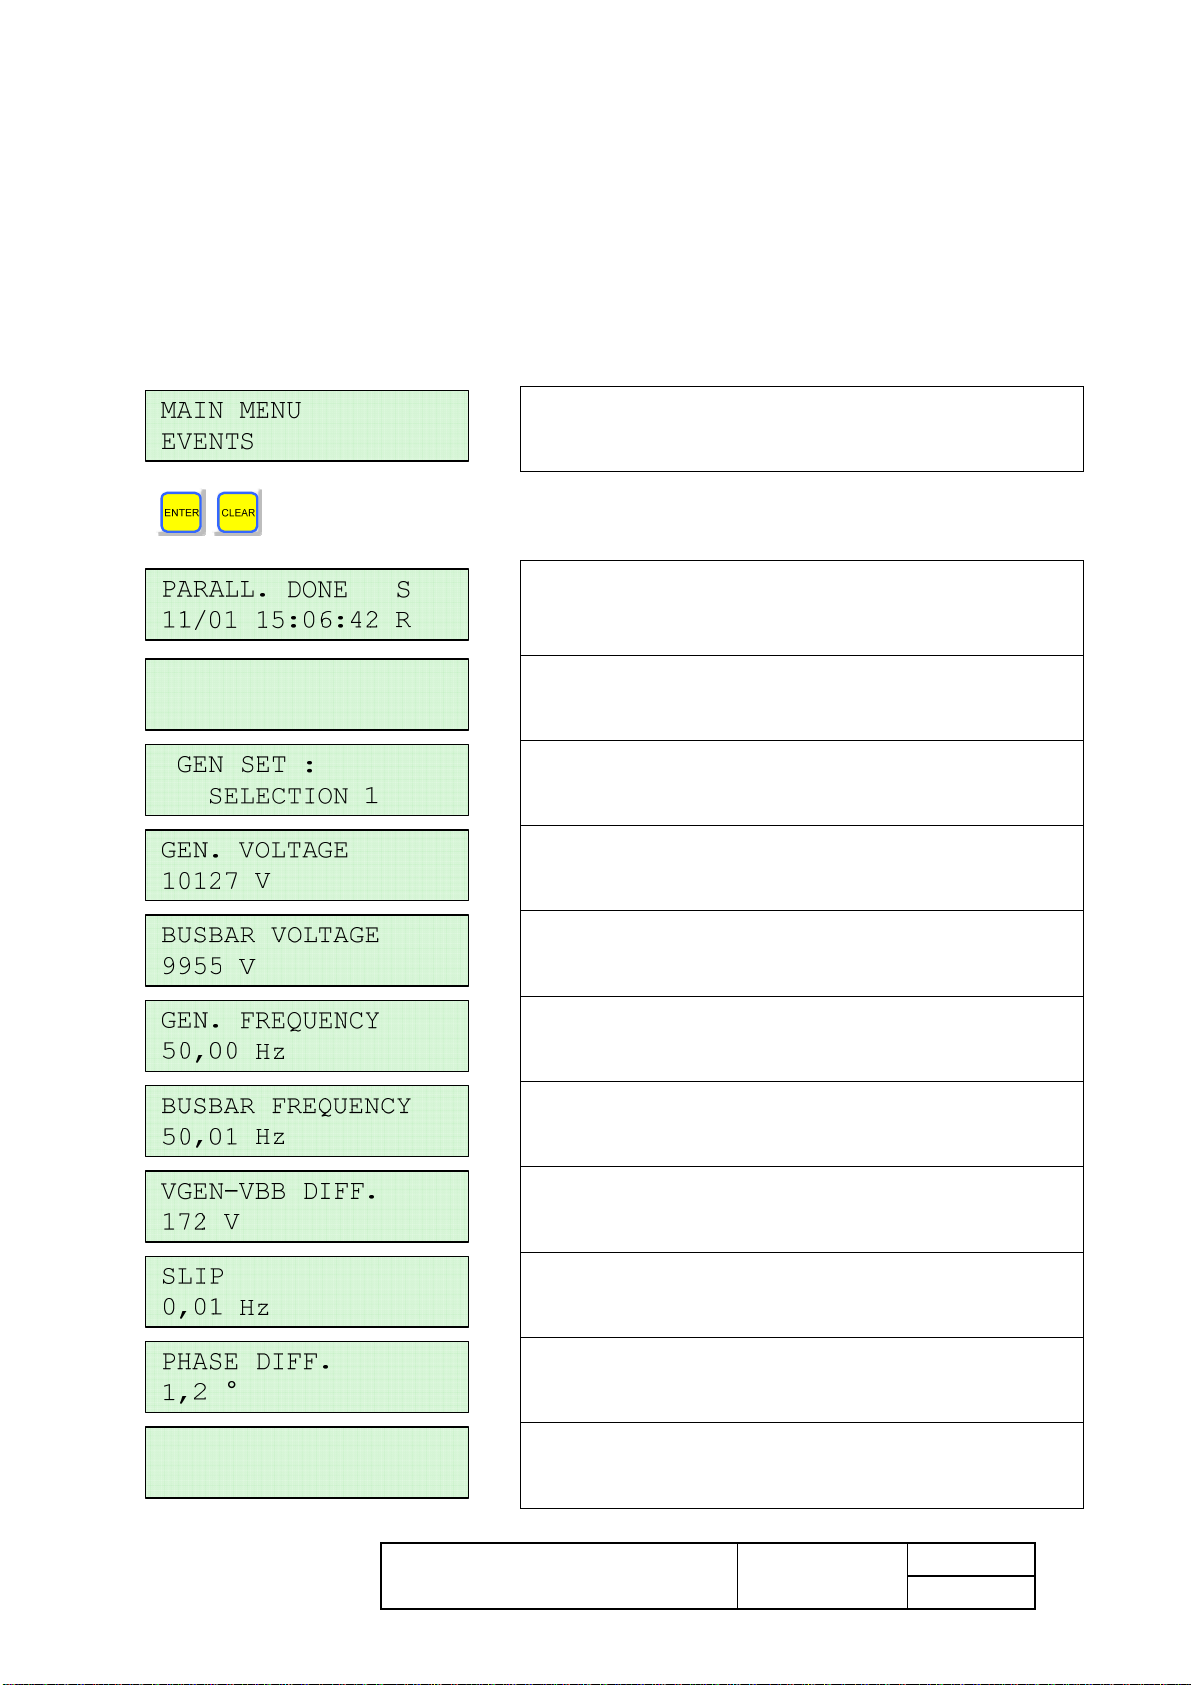The width and height of the screenshot is (1191, 1685).
Task: Click the VGEN-VBB DIFF. 172 V display
Action: pyautogui.click(x=307, y=1207)
